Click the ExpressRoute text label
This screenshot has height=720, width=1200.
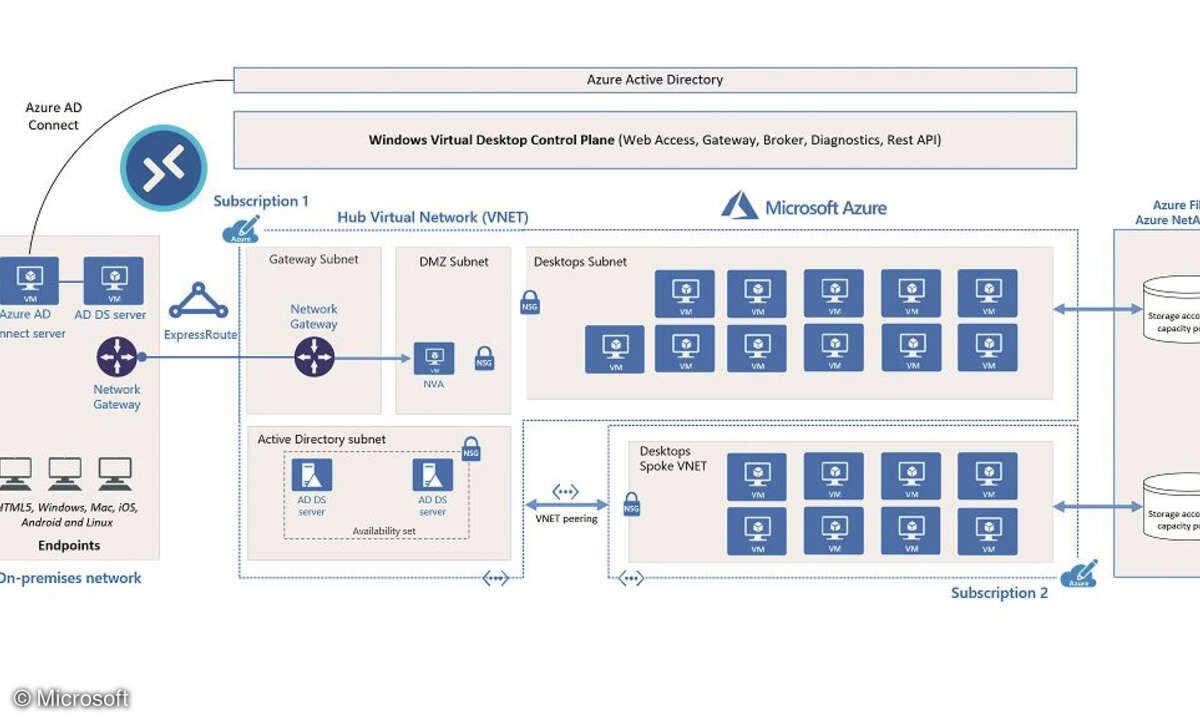point(200,334)
